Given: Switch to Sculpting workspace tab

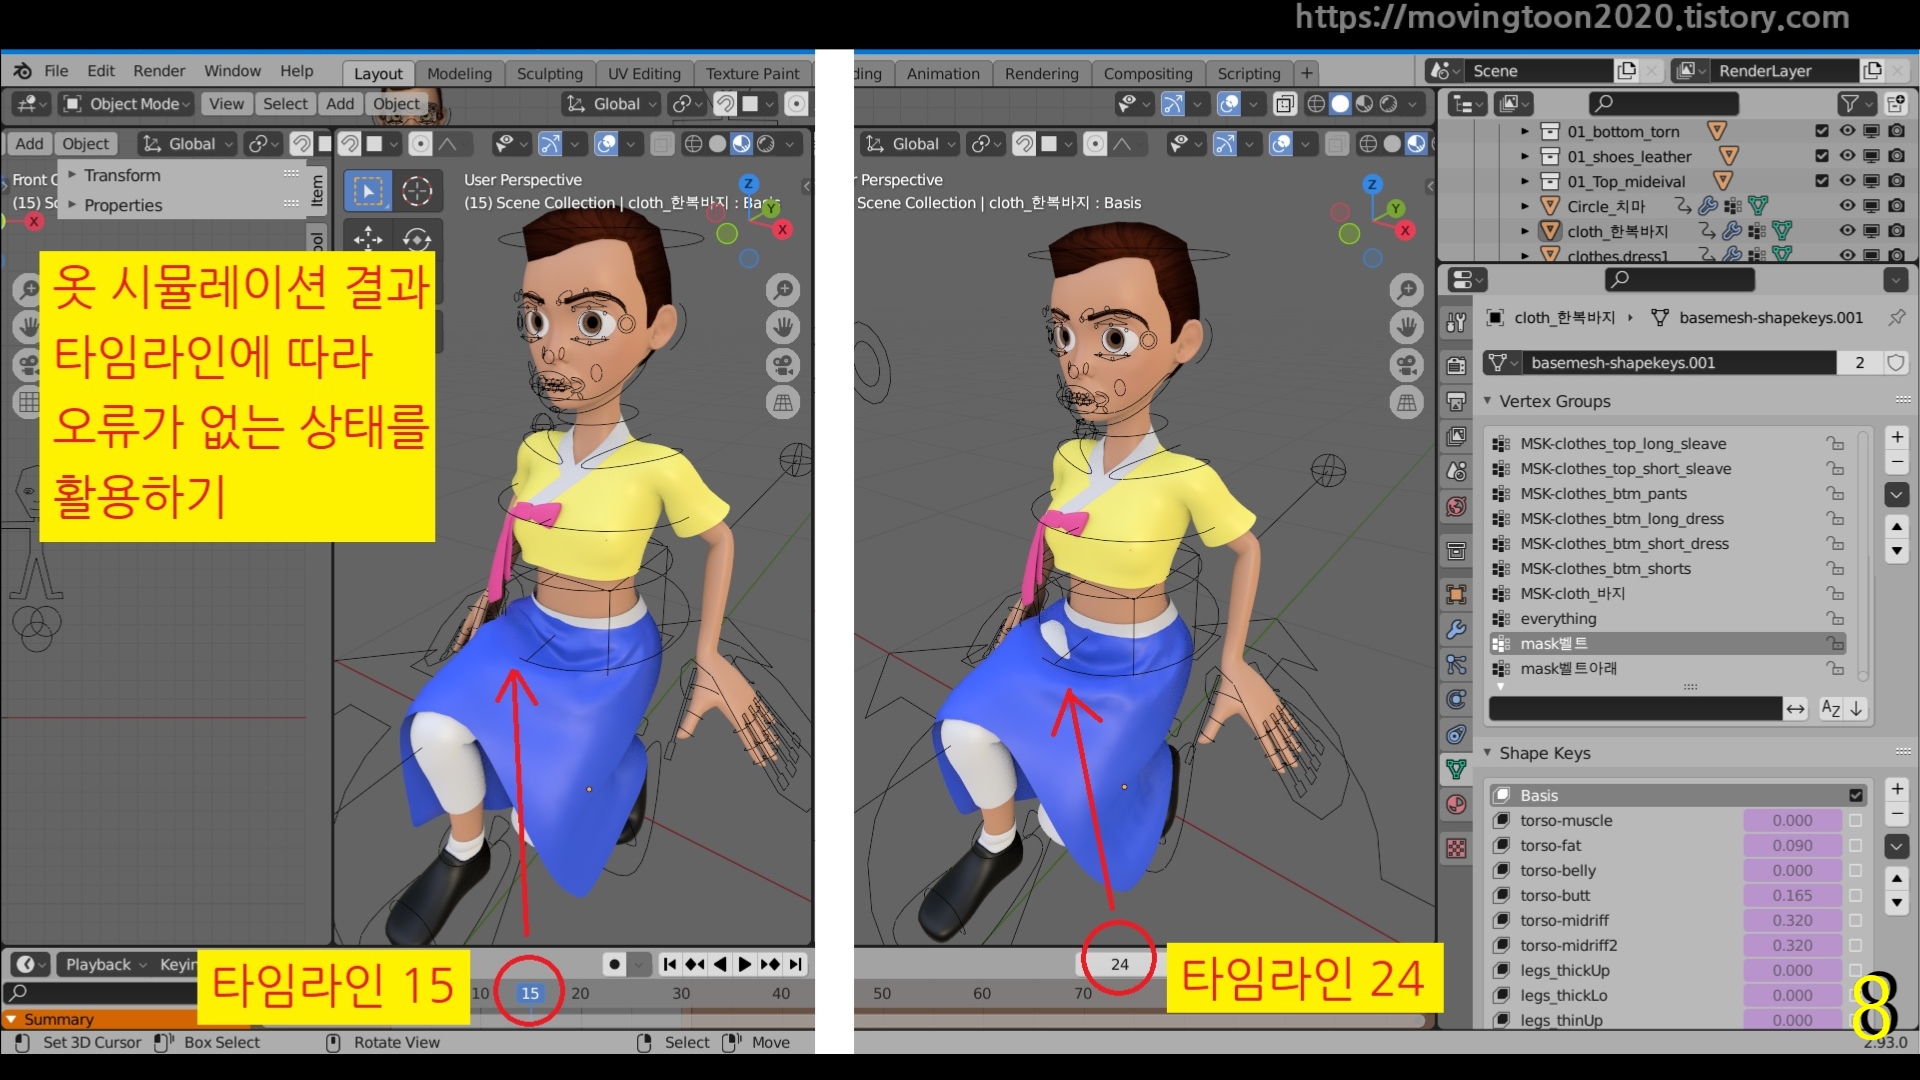Looking at the screenshot, I should pos(549,73).
